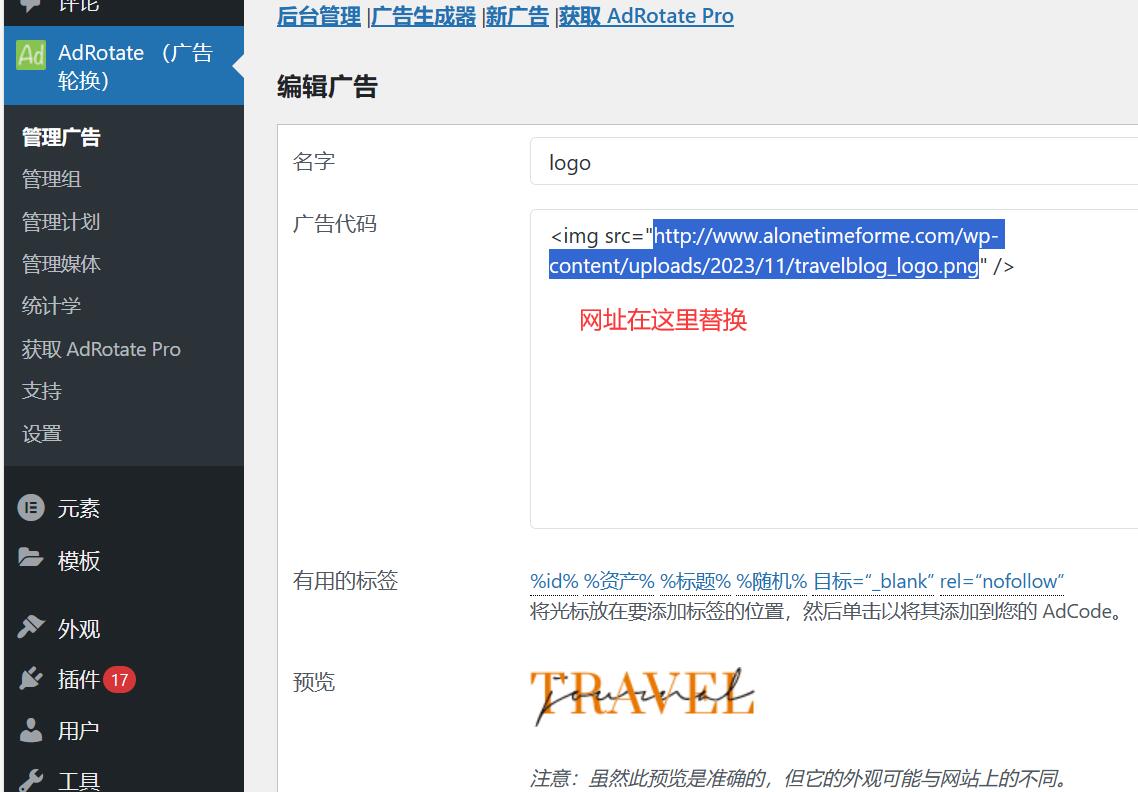
Task: Click the TRAVEL logo preview image
Action: (x=641, y=693)
